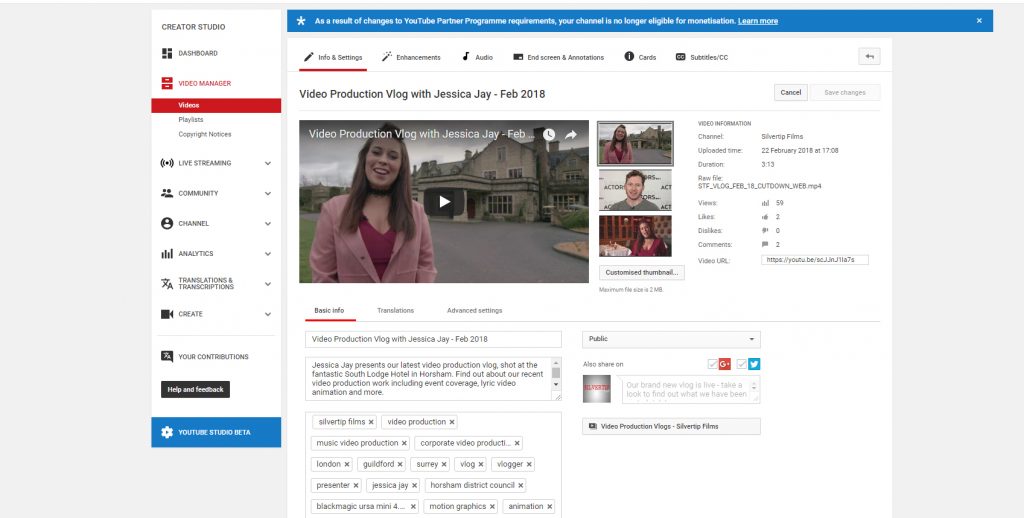Remove the london tag

tap(347, 464)
